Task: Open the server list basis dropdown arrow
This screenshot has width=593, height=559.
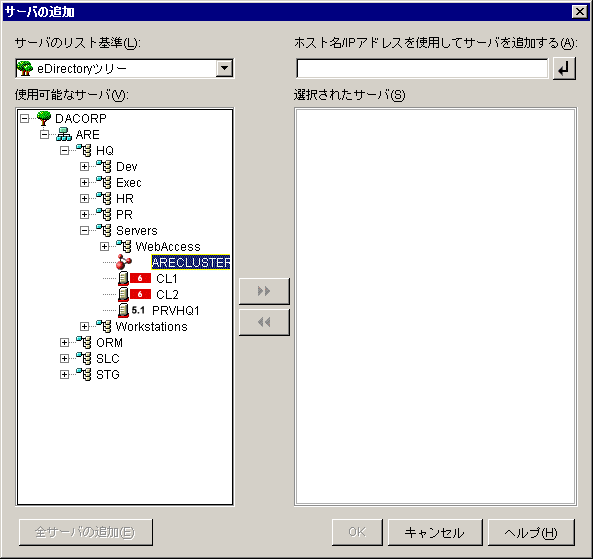Action: [225, 68]
